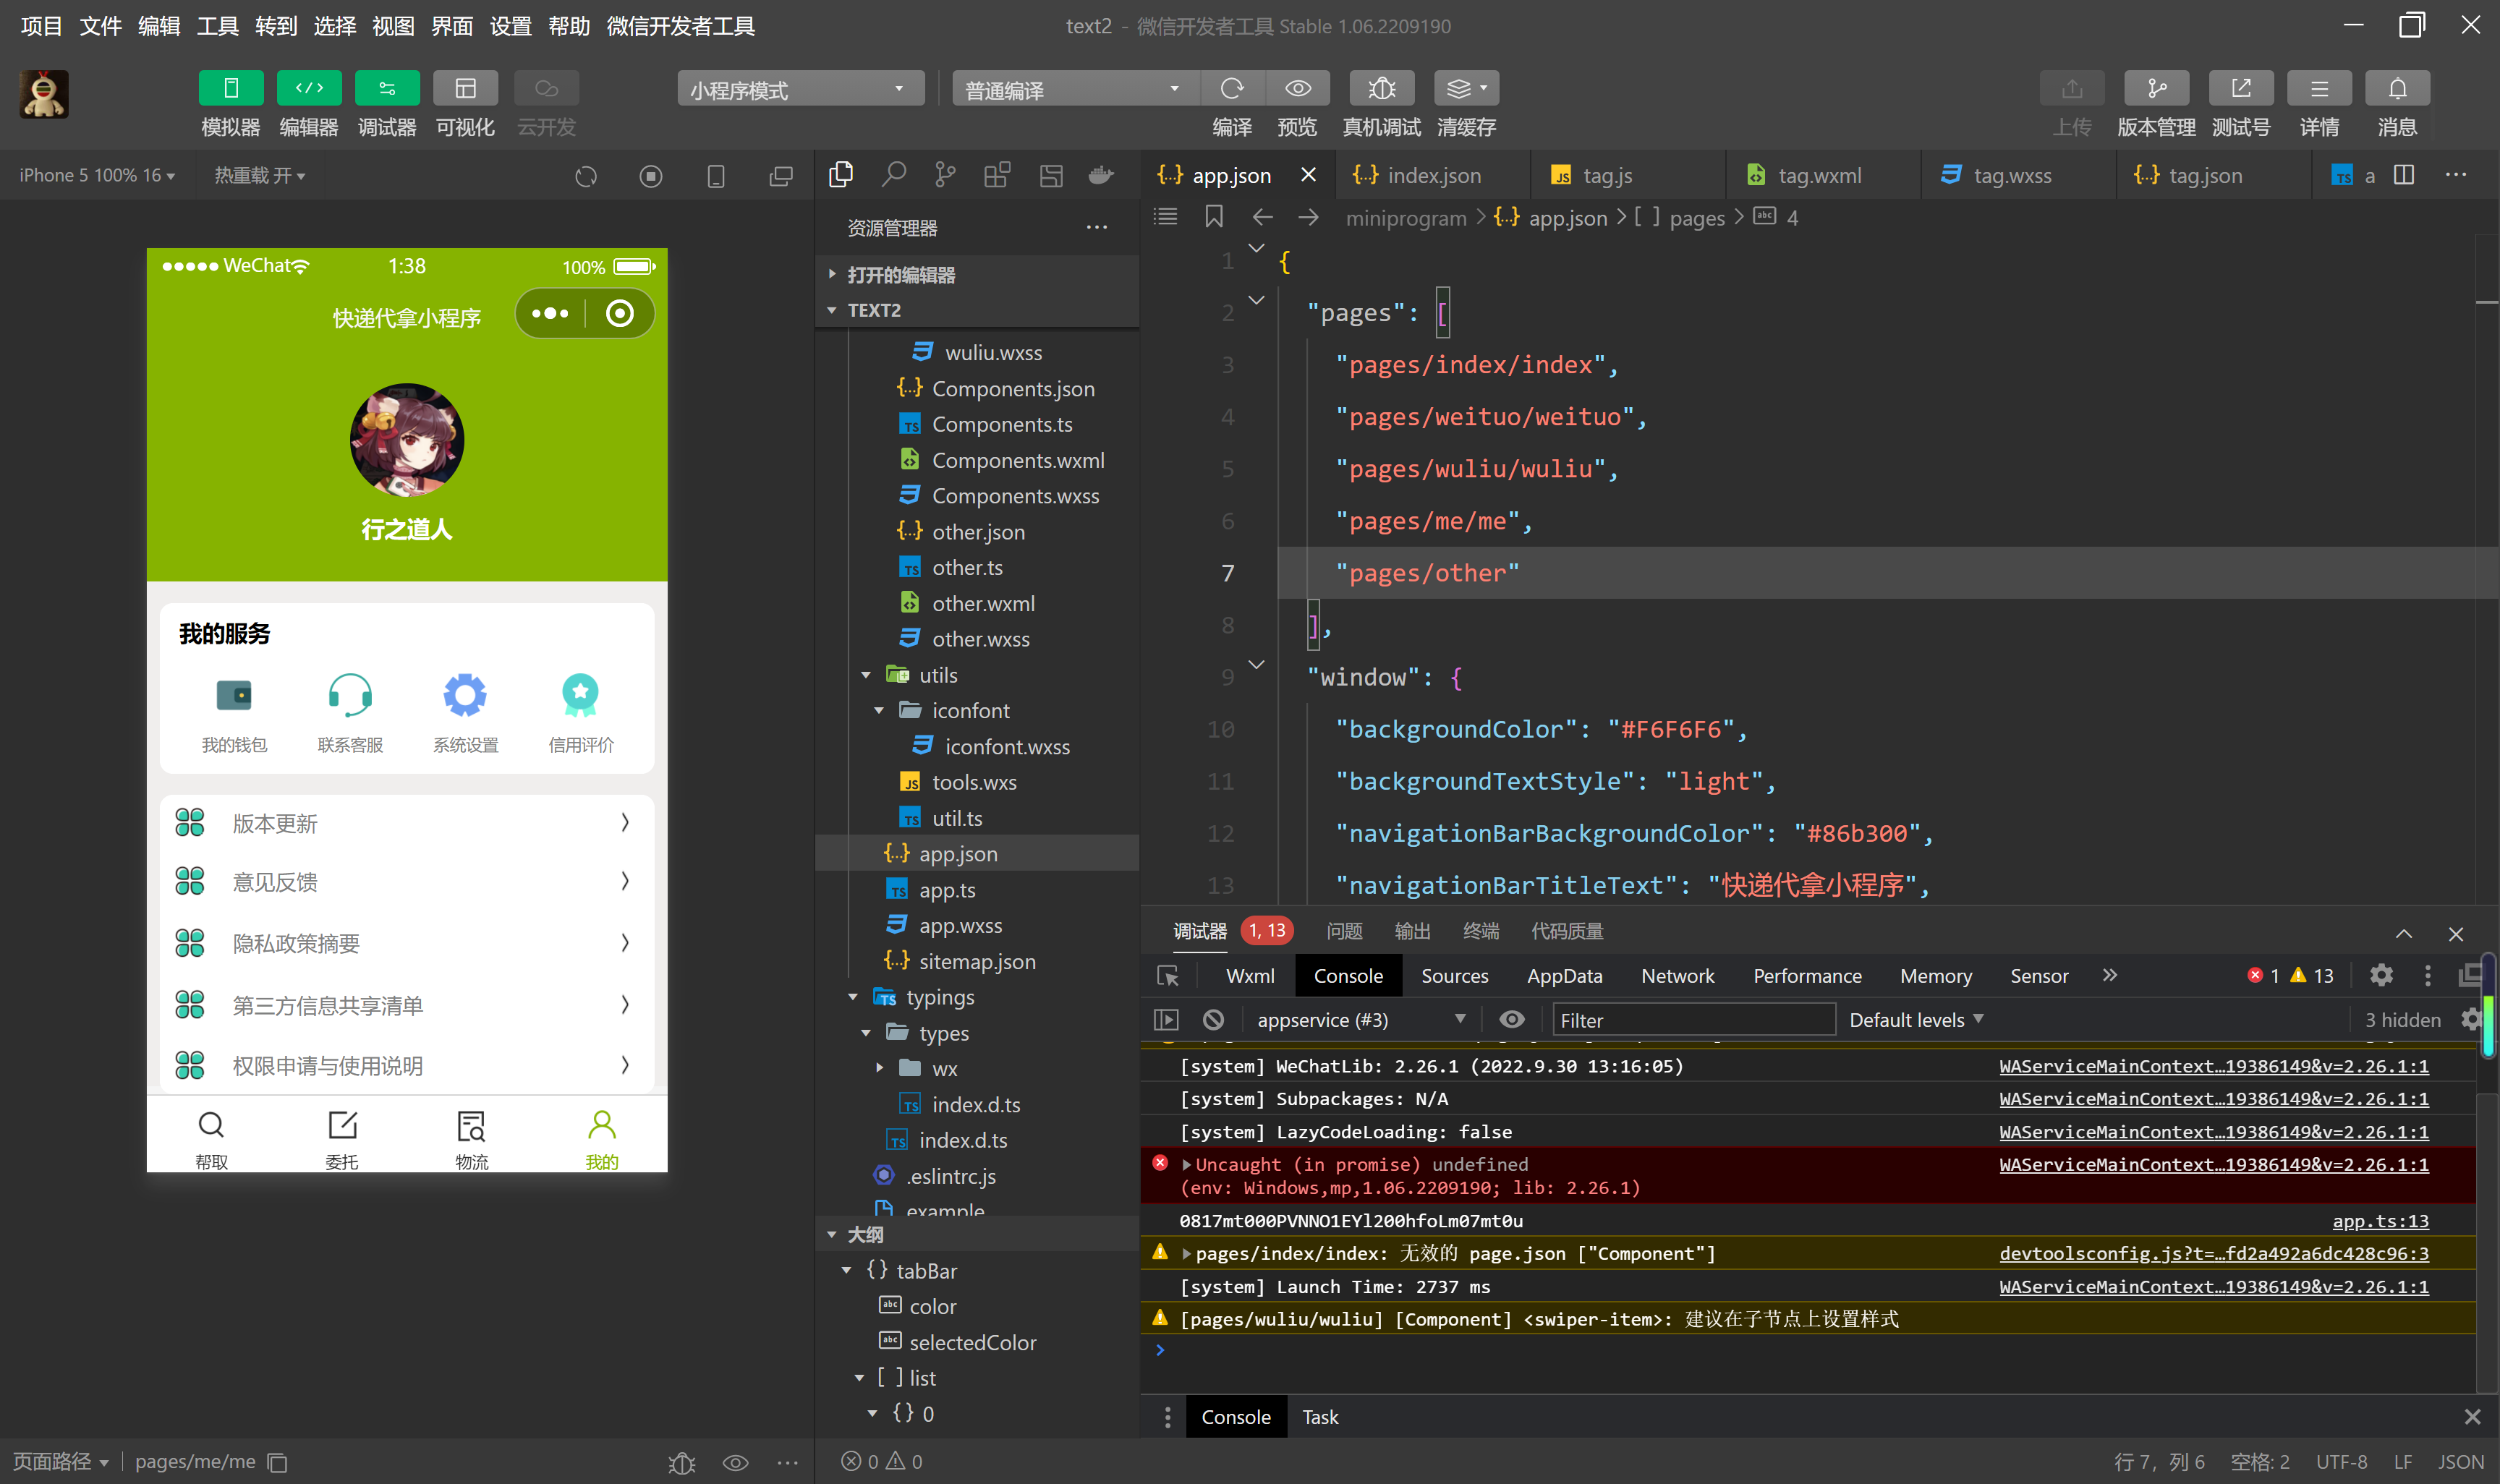Open the 工具 menu in the menu bar
Image resolution: width=2500 pixels, height=1484 pixels.
pos(217,26)
